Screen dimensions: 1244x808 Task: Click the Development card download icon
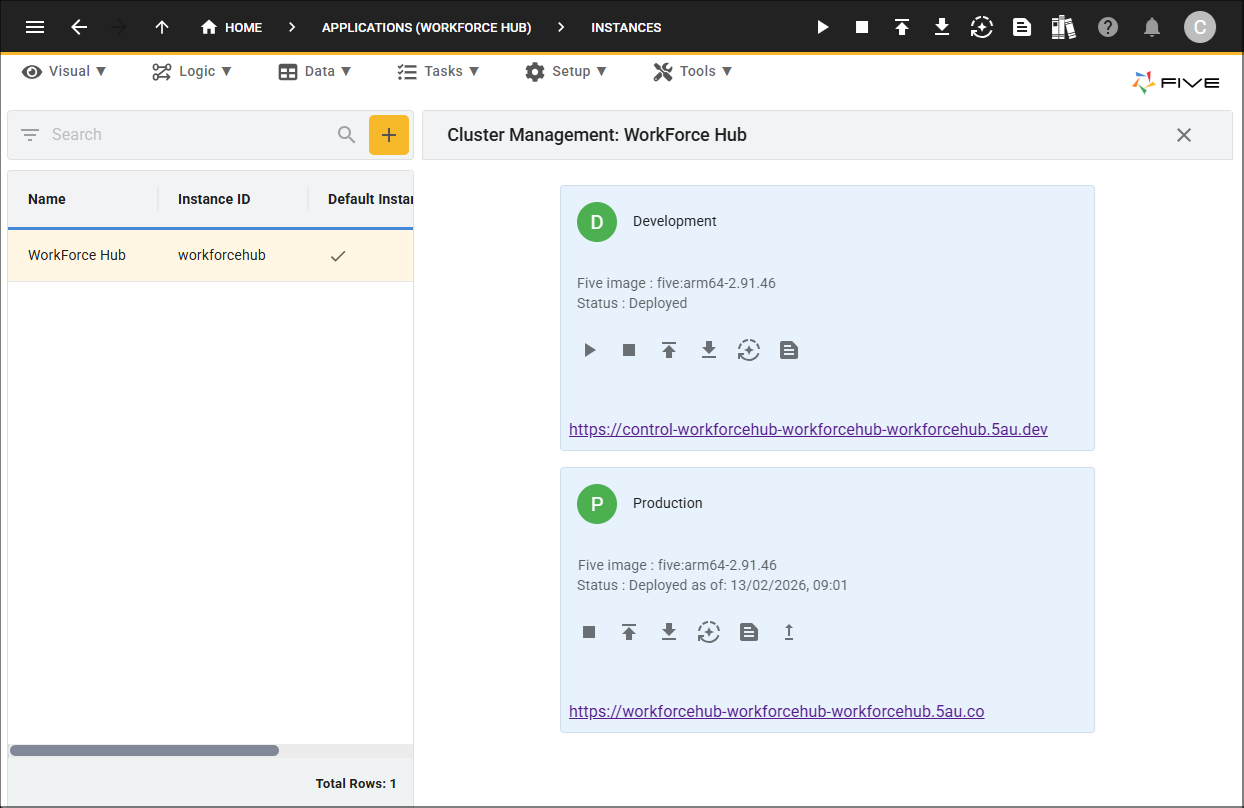pos(709,350)
